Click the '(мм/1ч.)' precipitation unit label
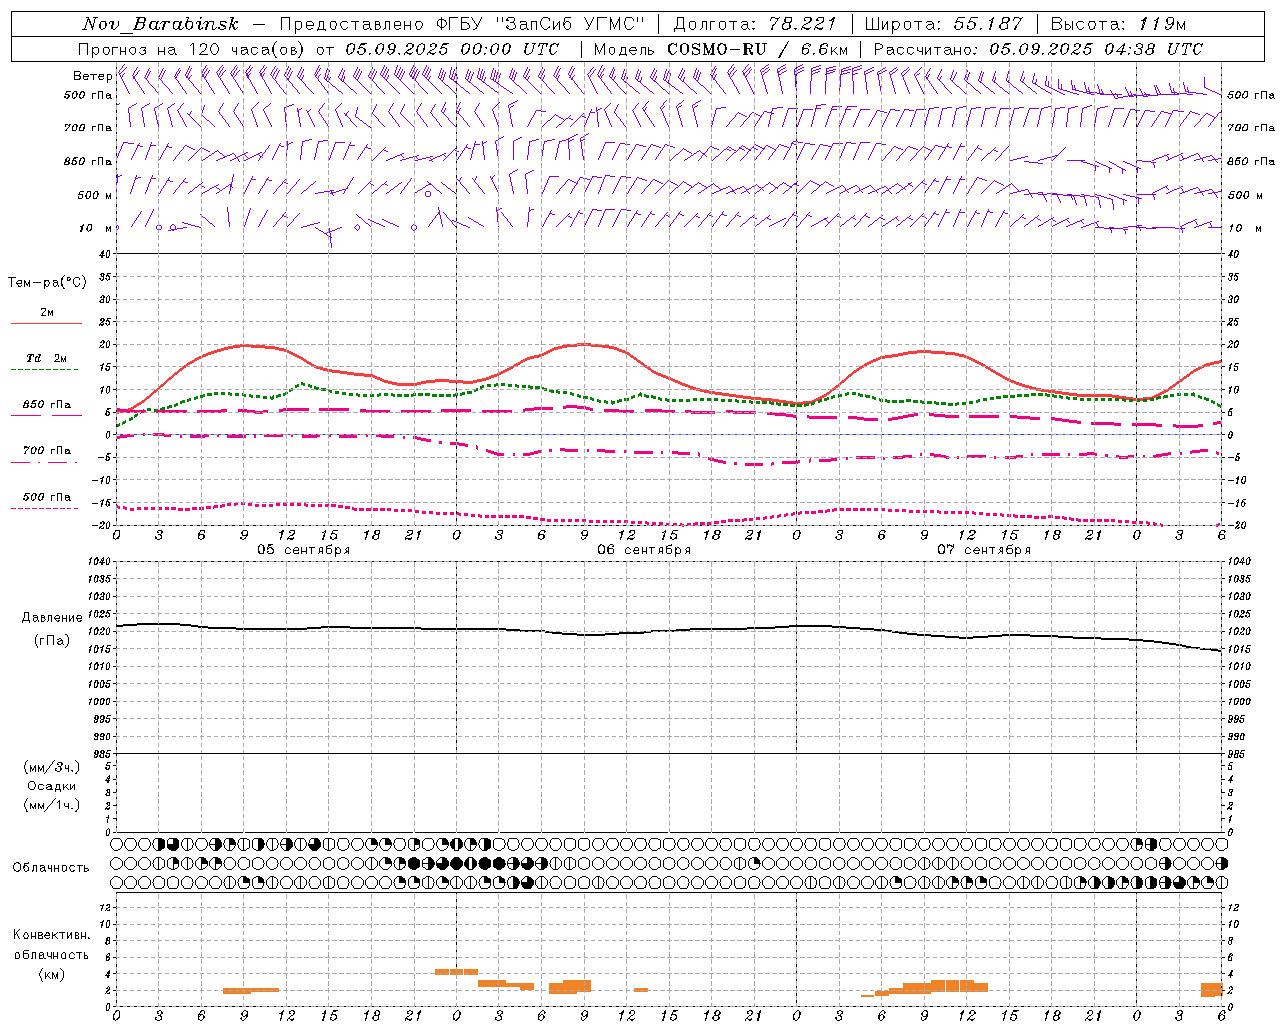Image resolution: width=1280 pixels, height=1024 pixels. [x=52, y=805]
